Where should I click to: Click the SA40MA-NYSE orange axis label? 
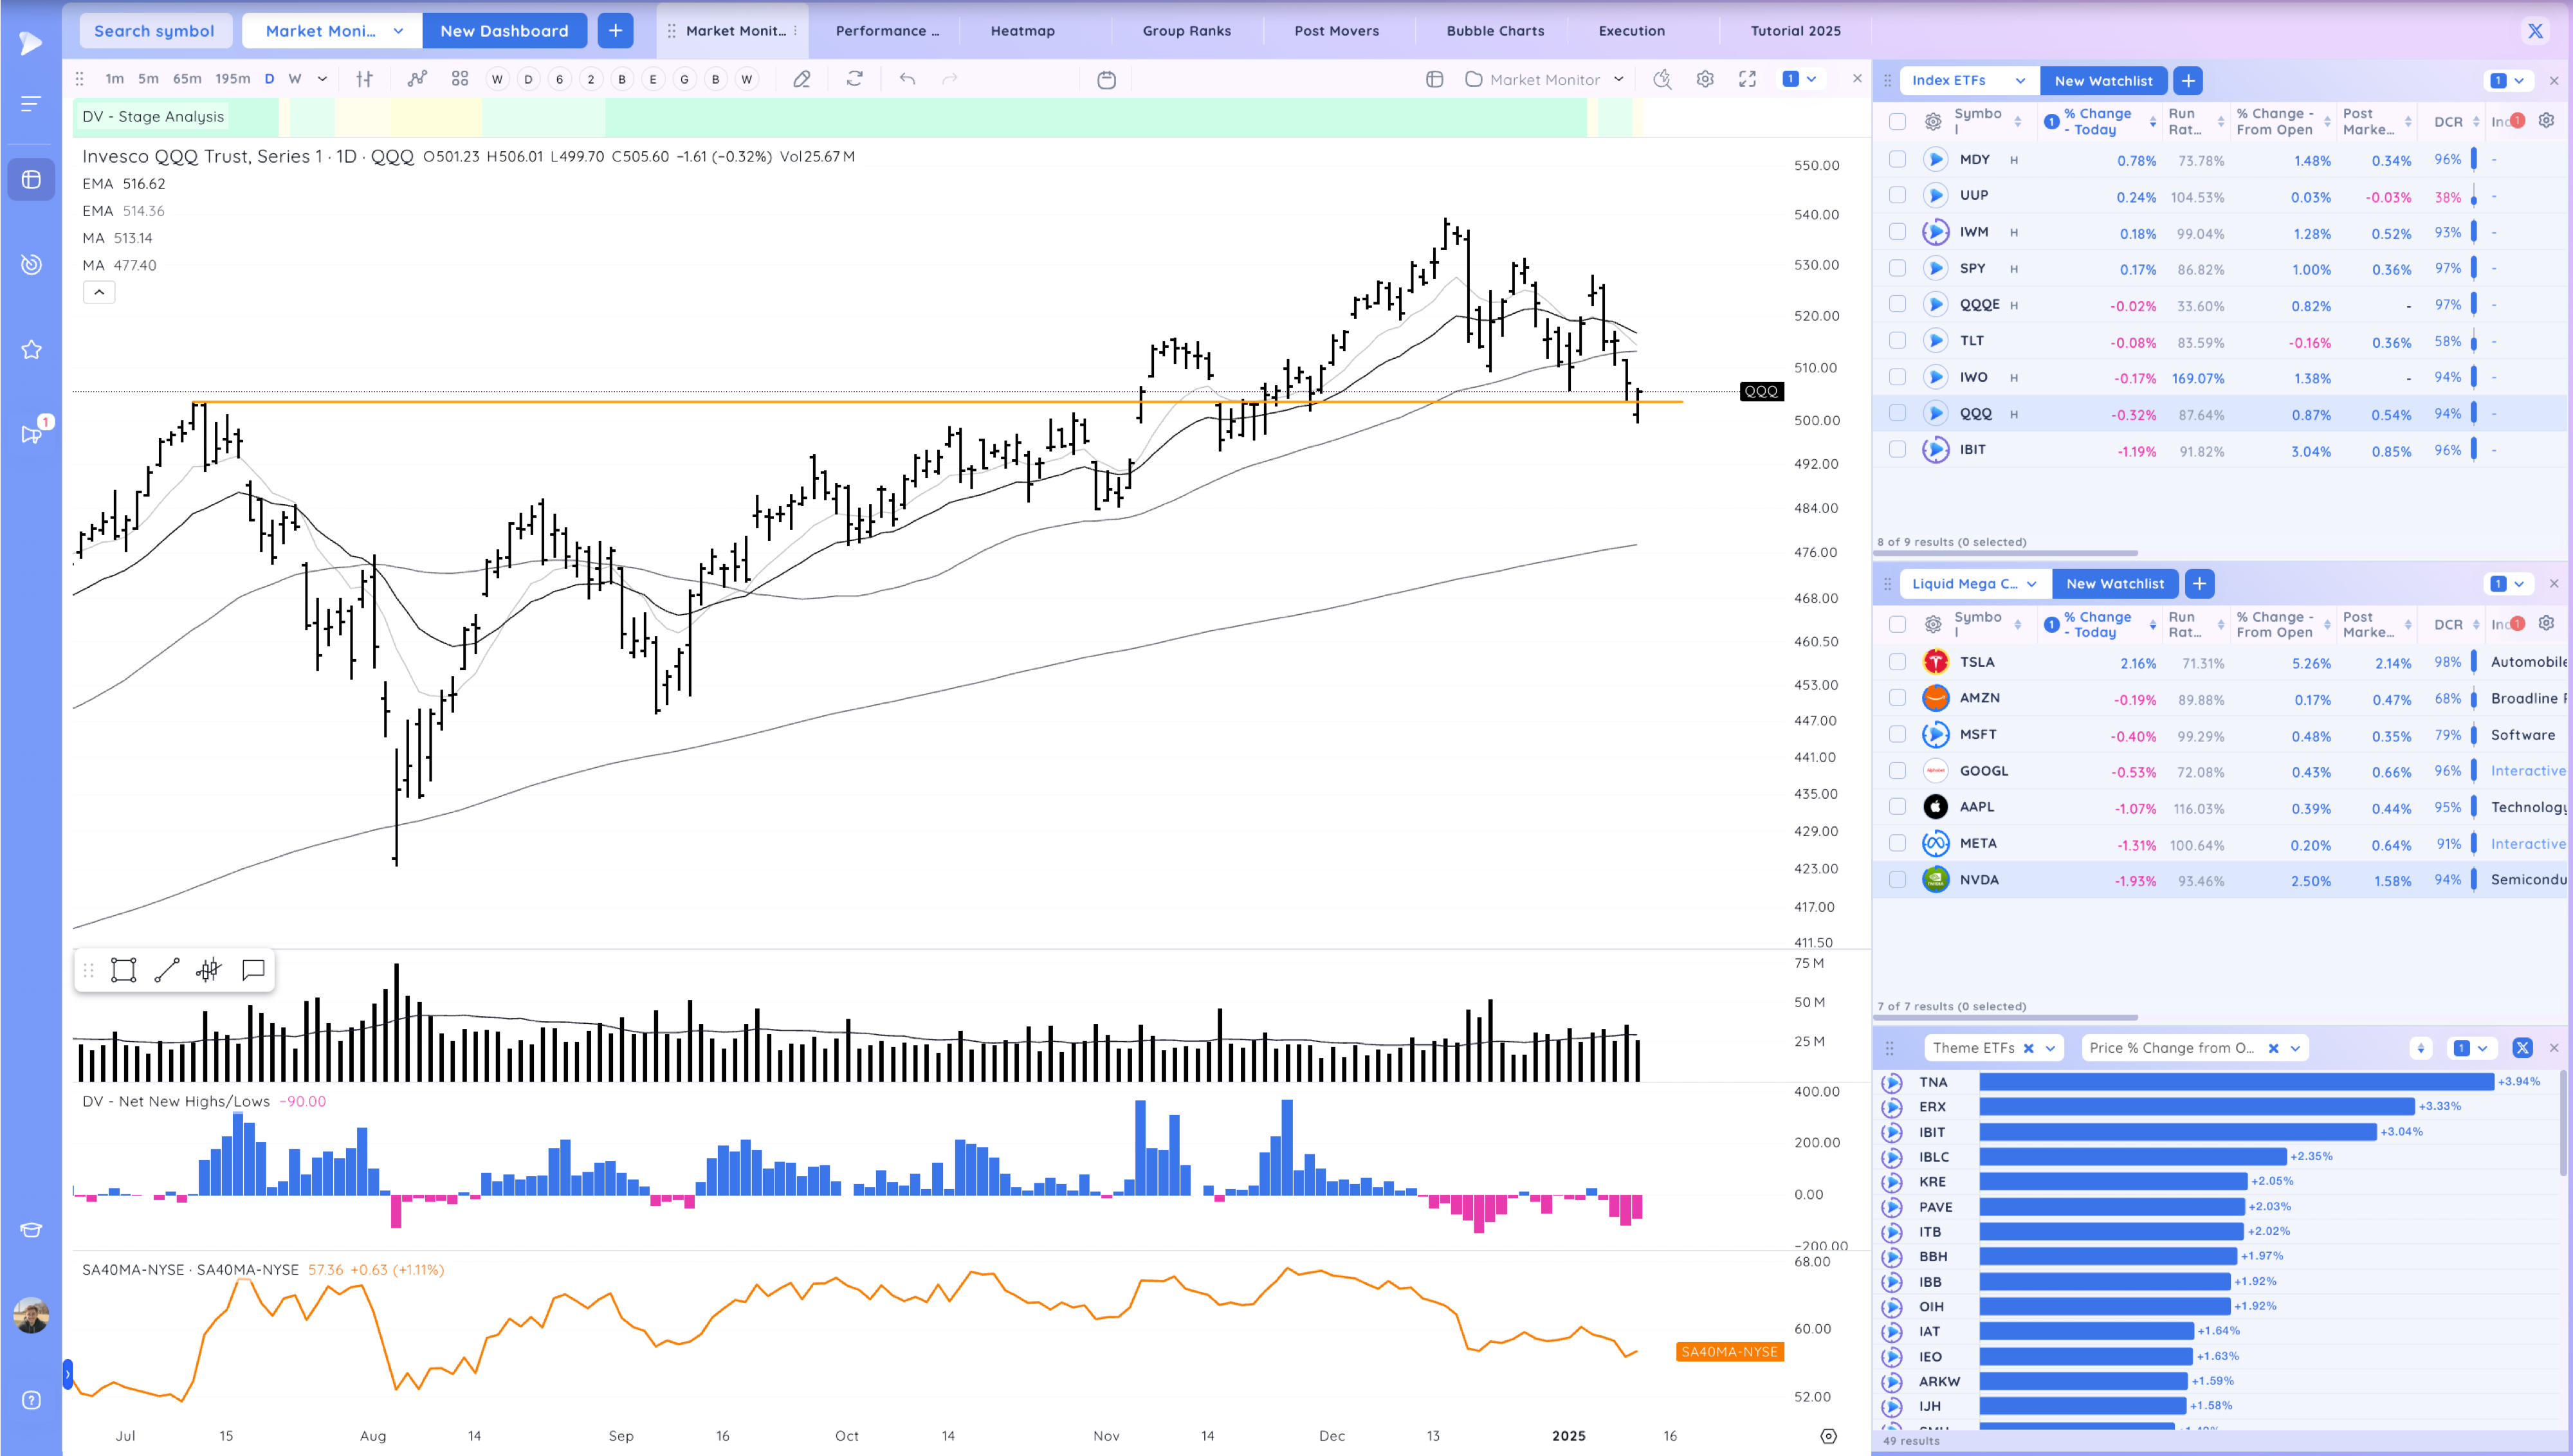tap(1729, 1352)
